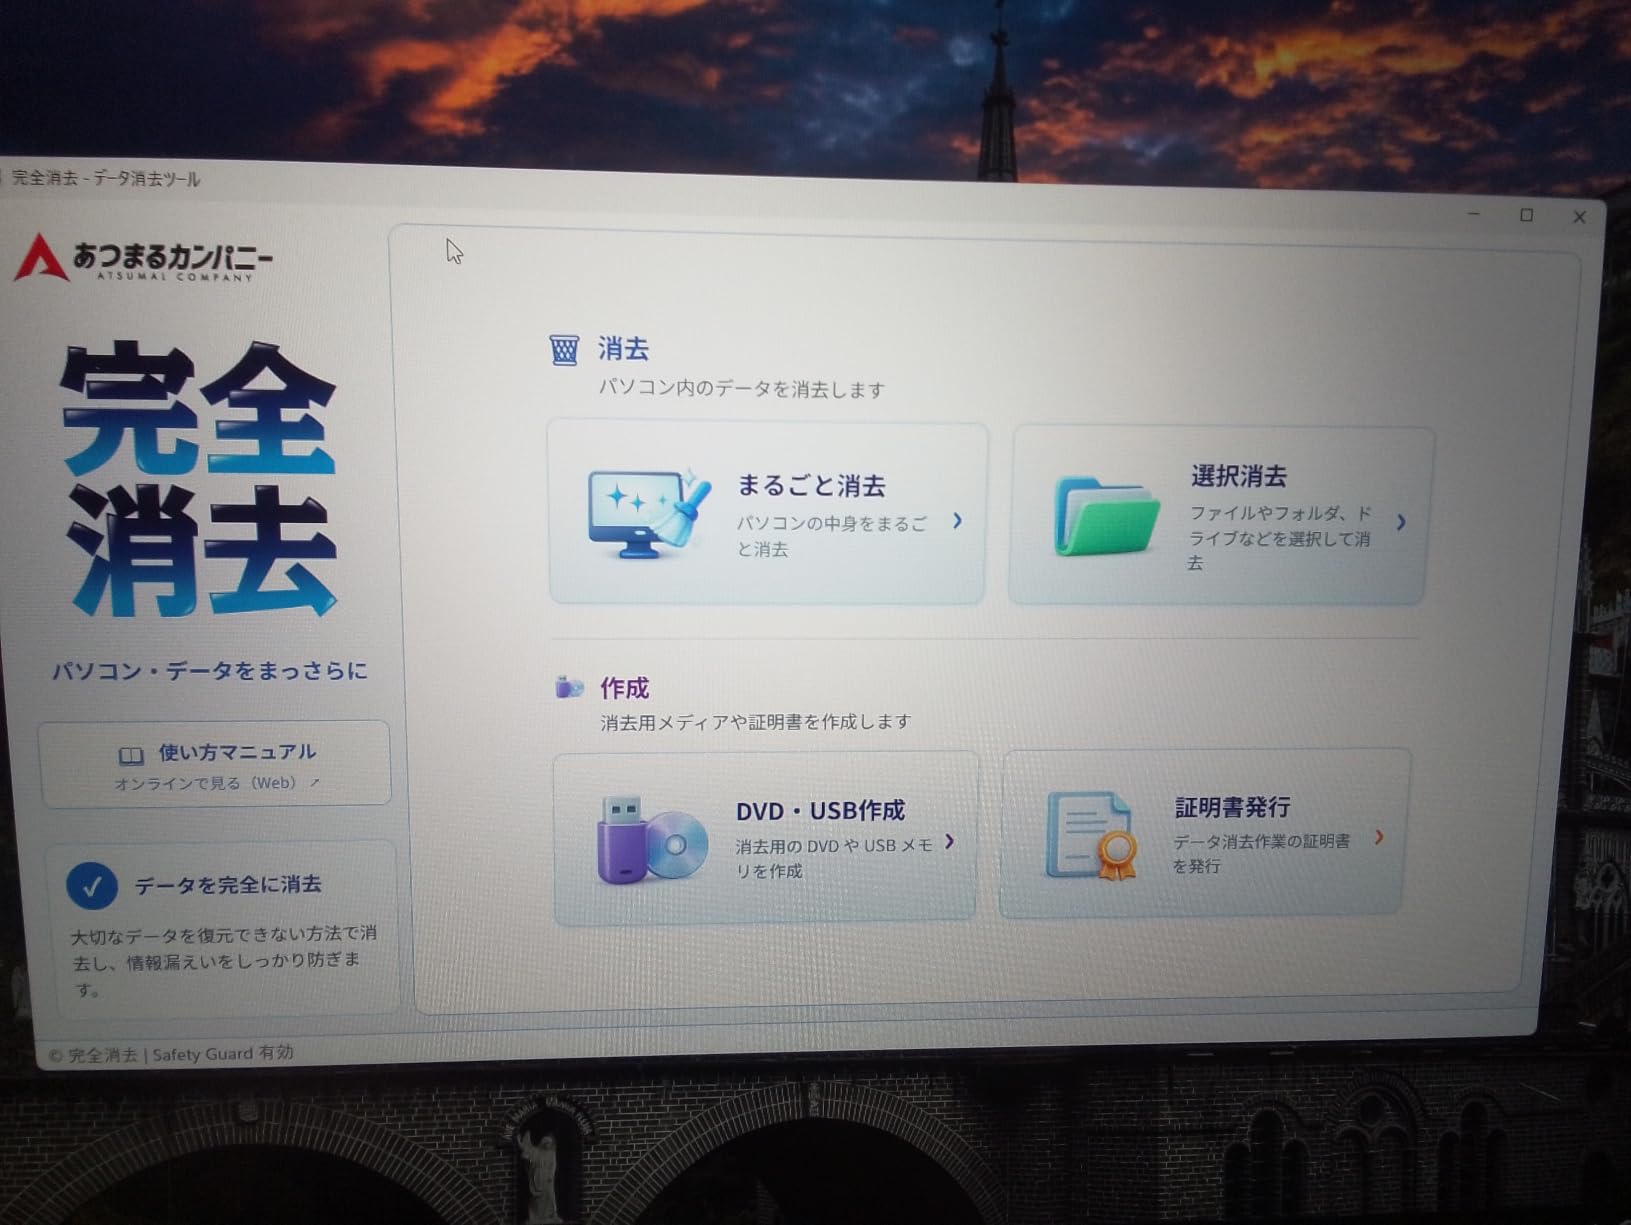
Task: Click the description 大切なデータを復元できない方法で消去し
Action: [223, 962]
